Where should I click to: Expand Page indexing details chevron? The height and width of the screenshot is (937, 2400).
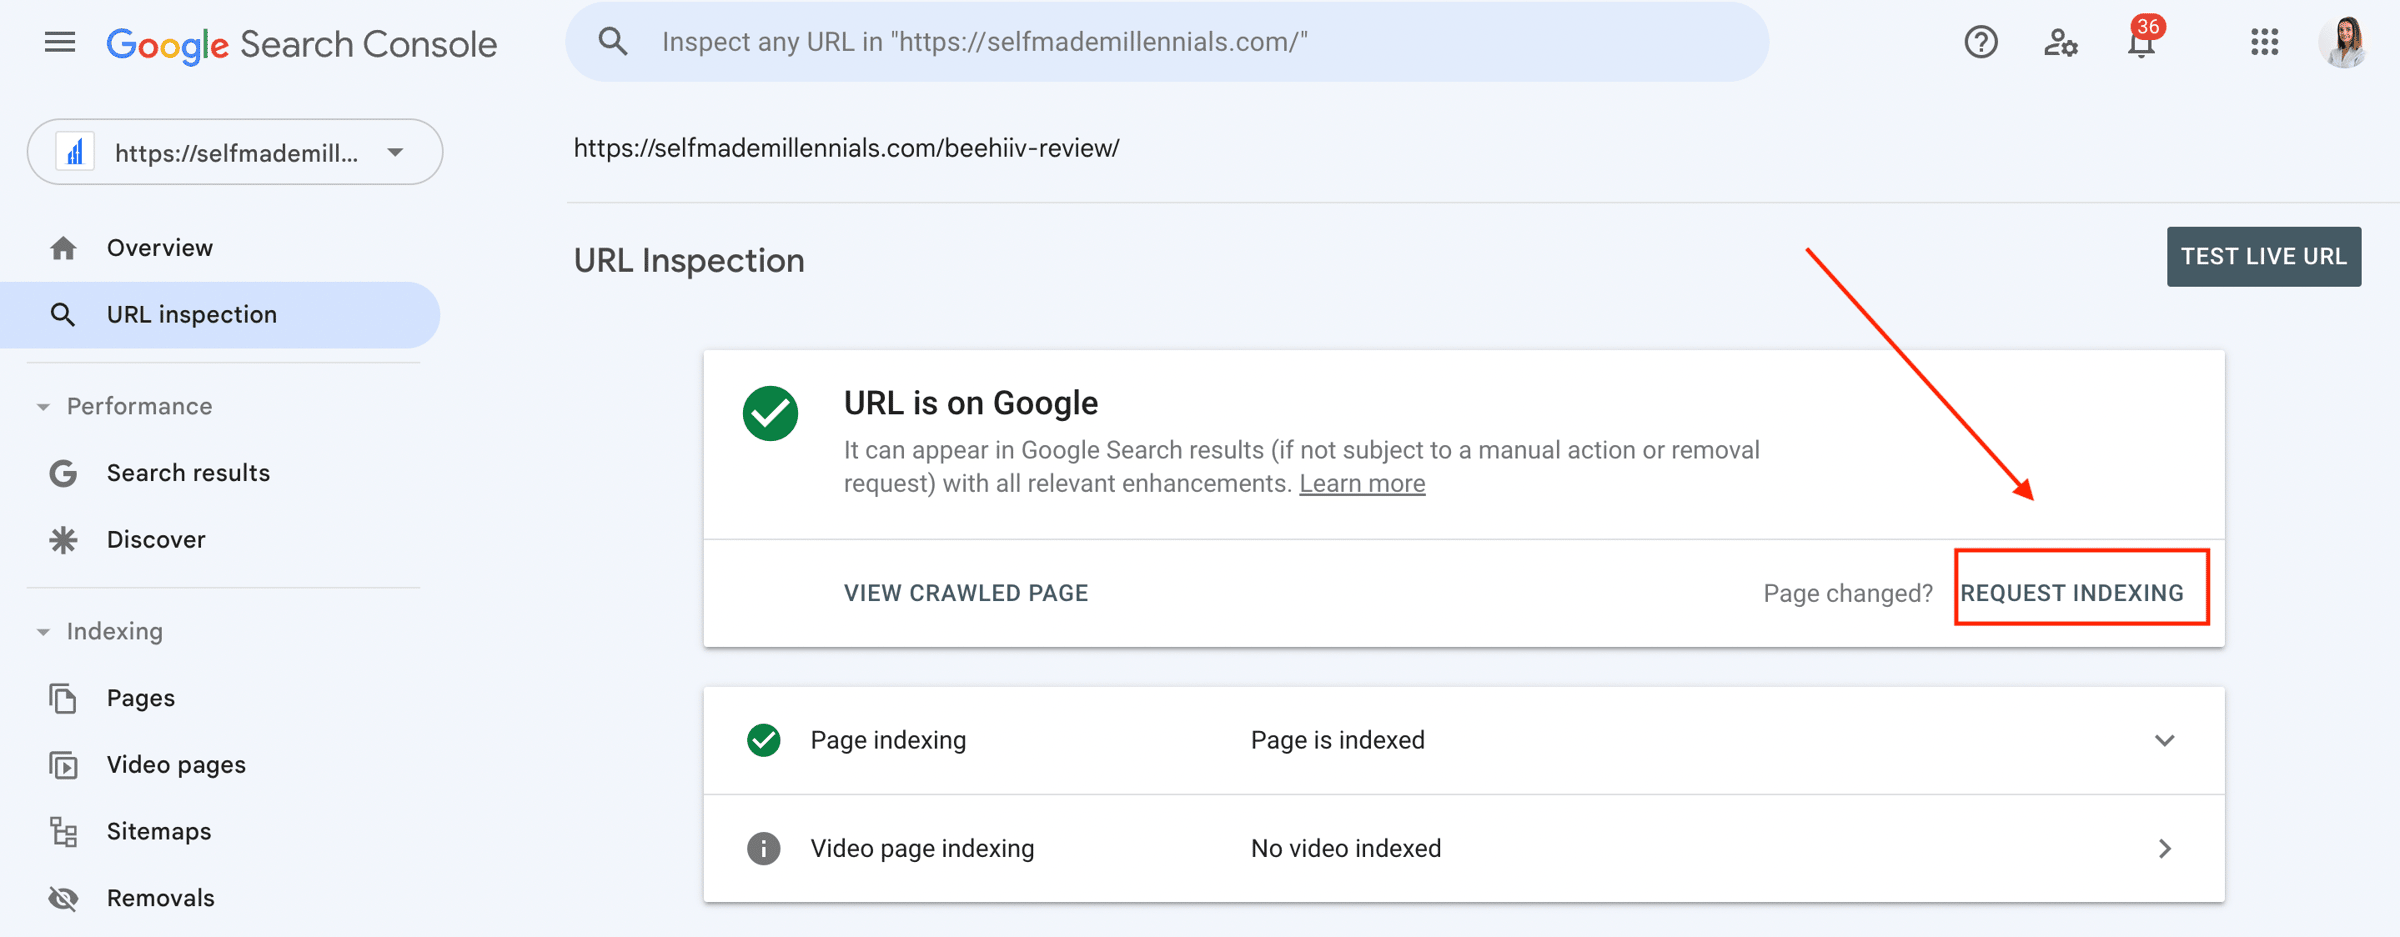pyautogui.click(x=2164, y=740)
